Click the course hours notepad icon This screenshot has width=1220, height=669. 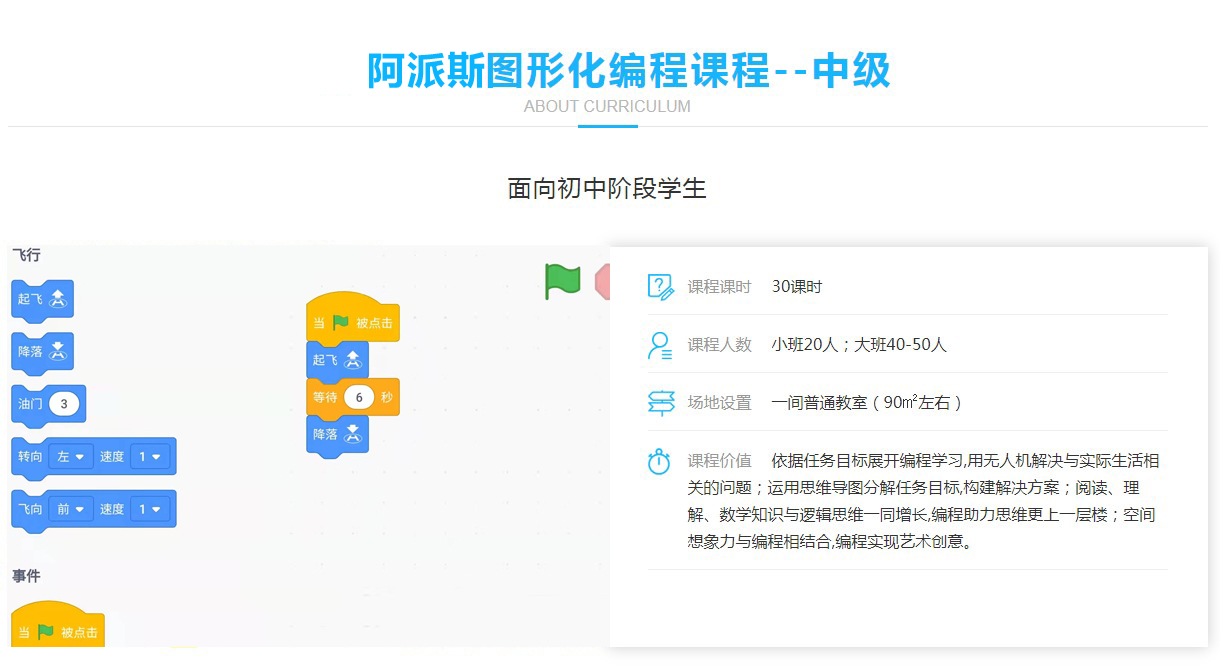(660, 287)
